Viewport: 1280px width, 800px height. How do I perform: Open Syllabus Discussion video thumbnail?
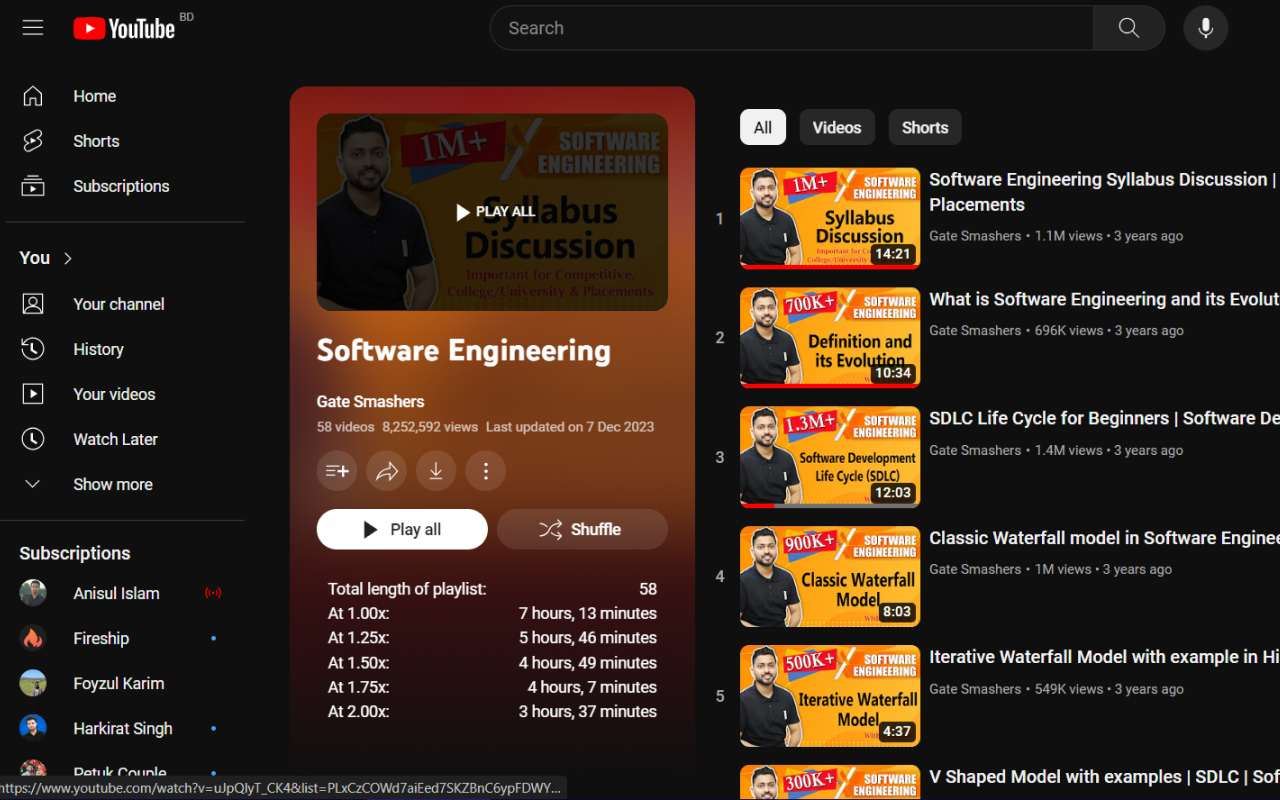click(x=830, y=218)
